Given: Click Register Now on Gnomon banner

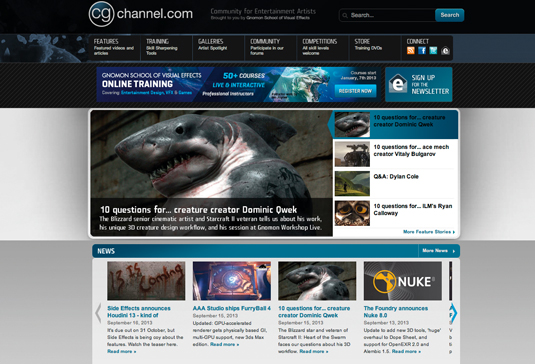Looking at the screenshot, I should pos(355,91).
